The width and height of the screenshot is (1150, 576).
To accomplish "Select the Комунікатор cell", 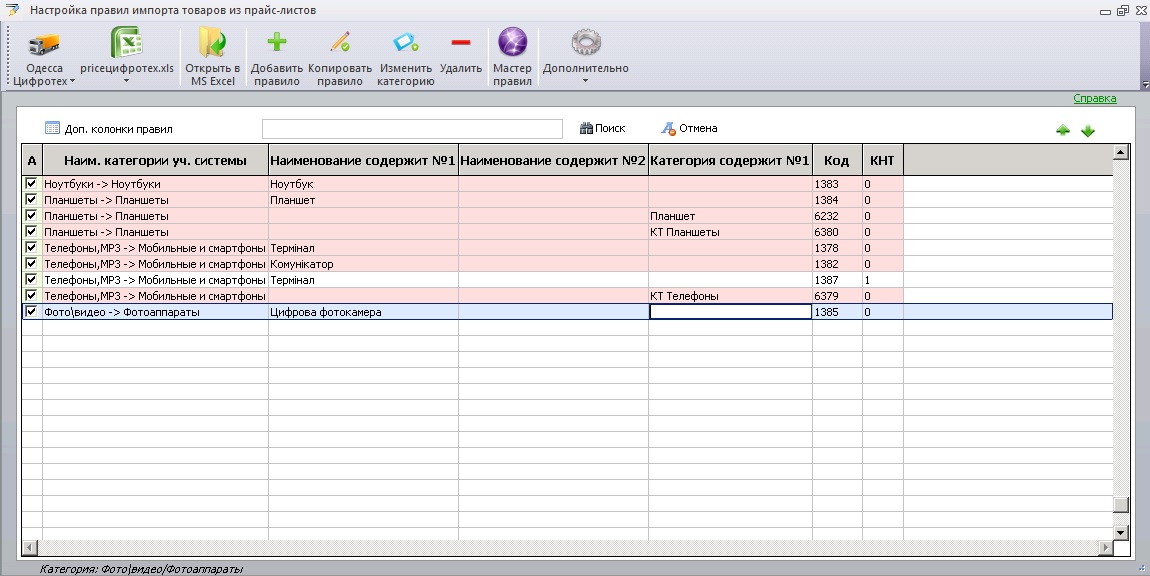I will point(363,263).
